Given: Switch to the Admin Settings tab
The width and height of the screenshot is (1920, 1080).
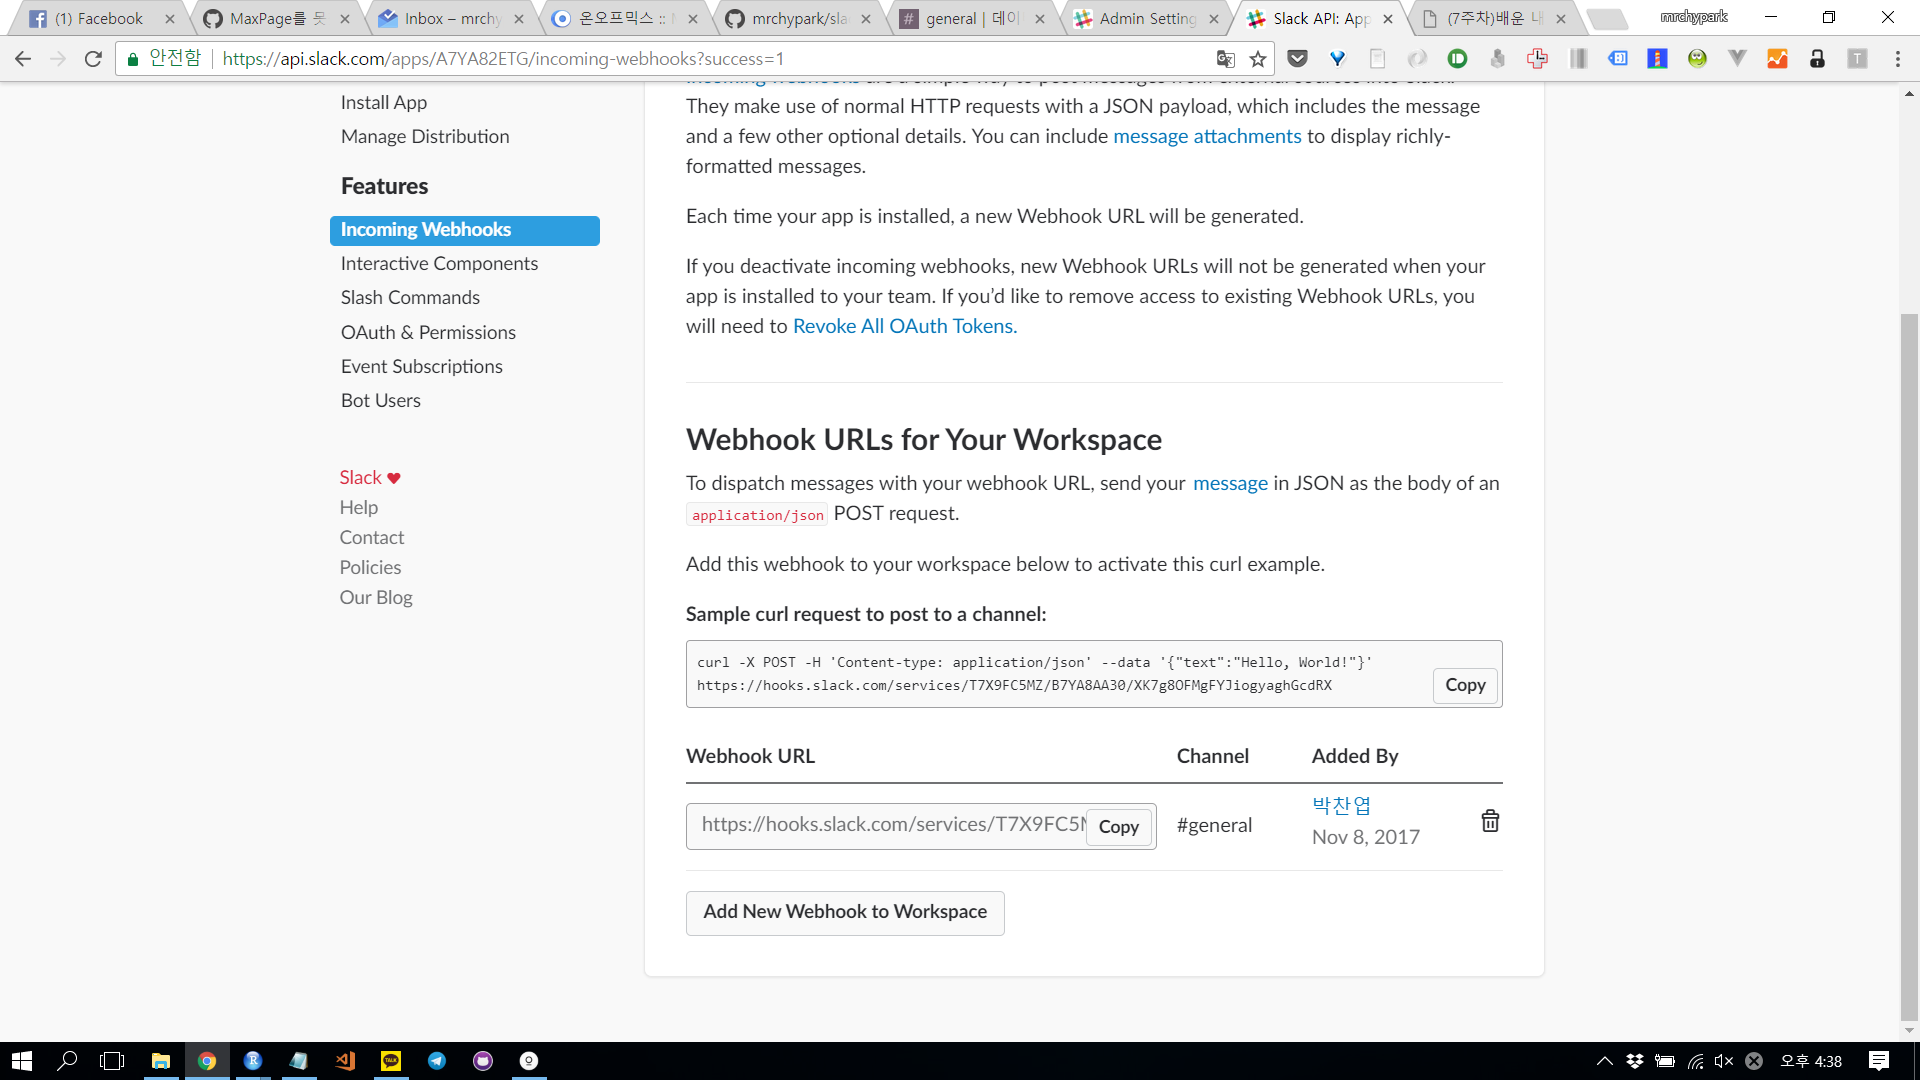Looking at the screenshot, I should (x=1146, y=18).
